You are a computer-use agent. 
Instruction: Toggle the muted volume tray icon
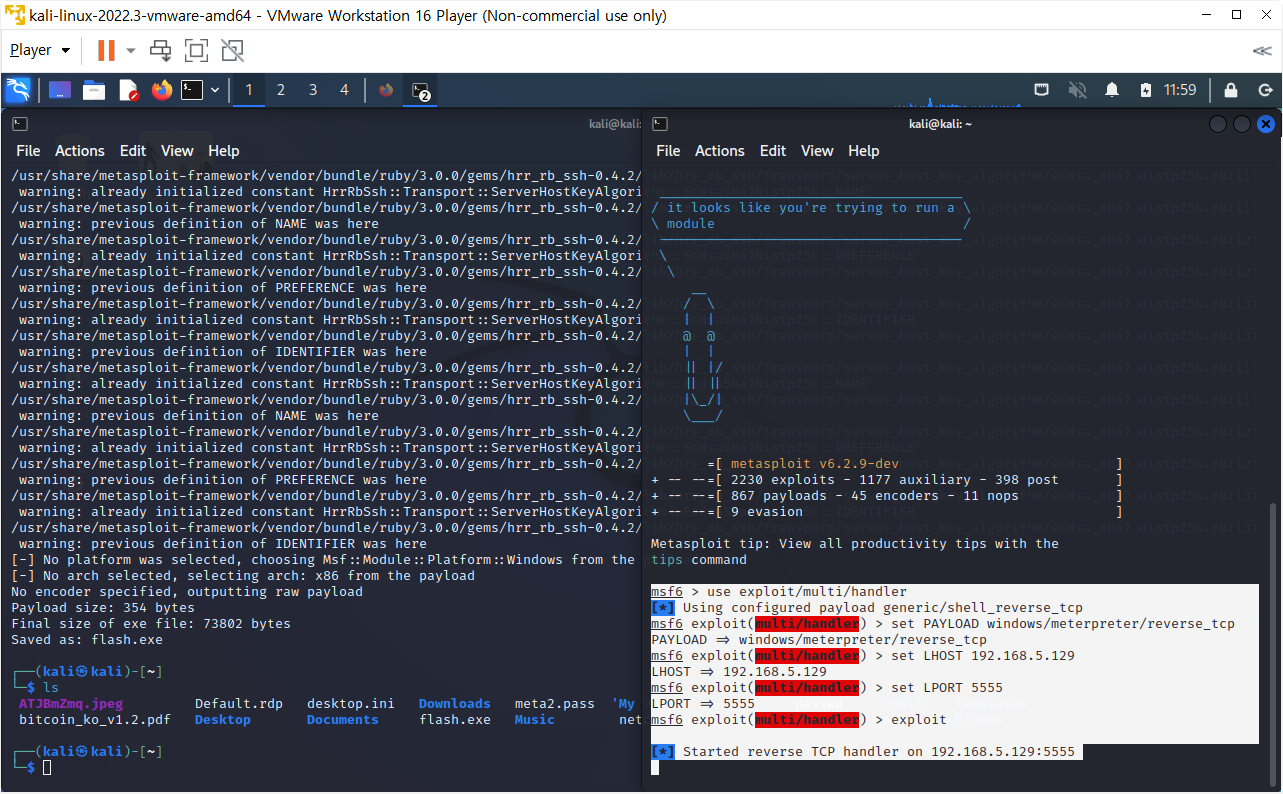1077,90
